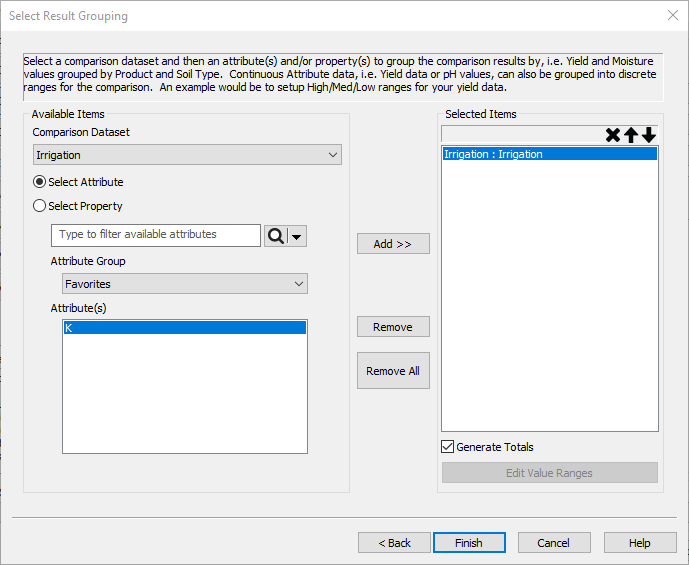Move selected item down with arrow icon
The height and width of the screenshot is (565, 689).
649,135
